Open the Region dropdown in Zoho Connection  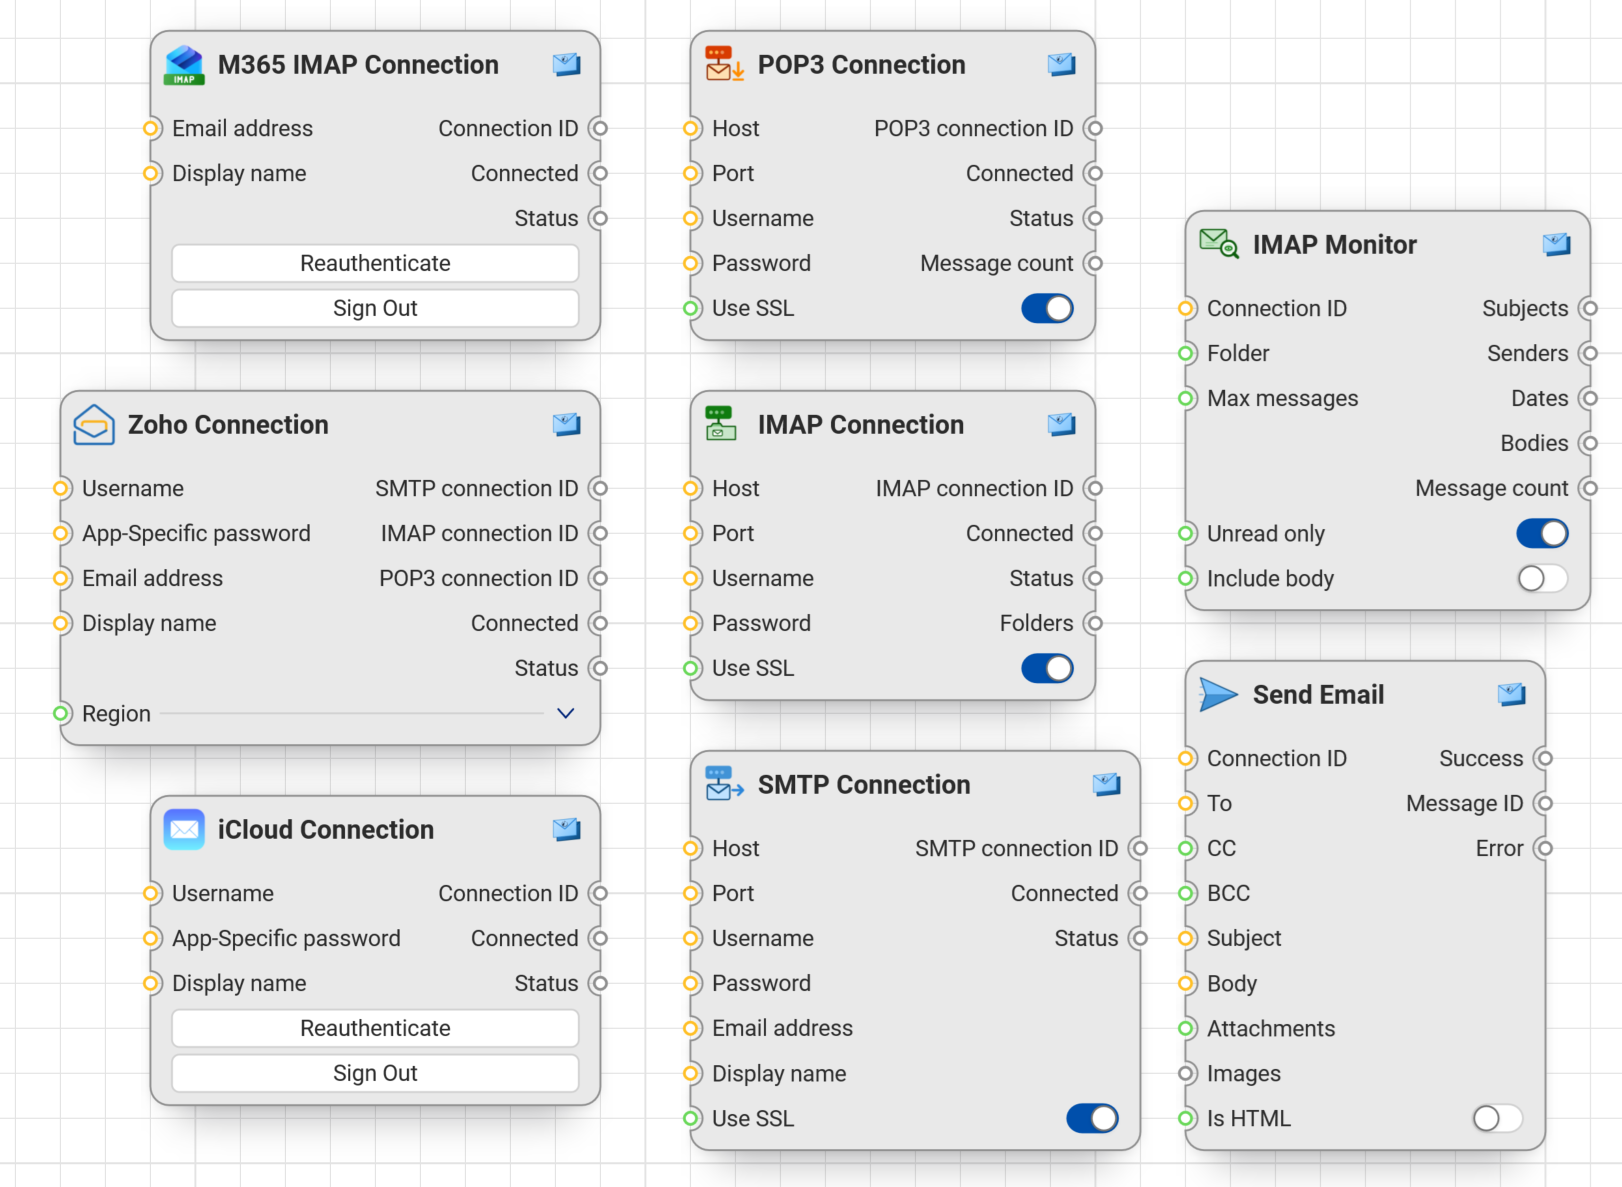click(x=565, y=713)
